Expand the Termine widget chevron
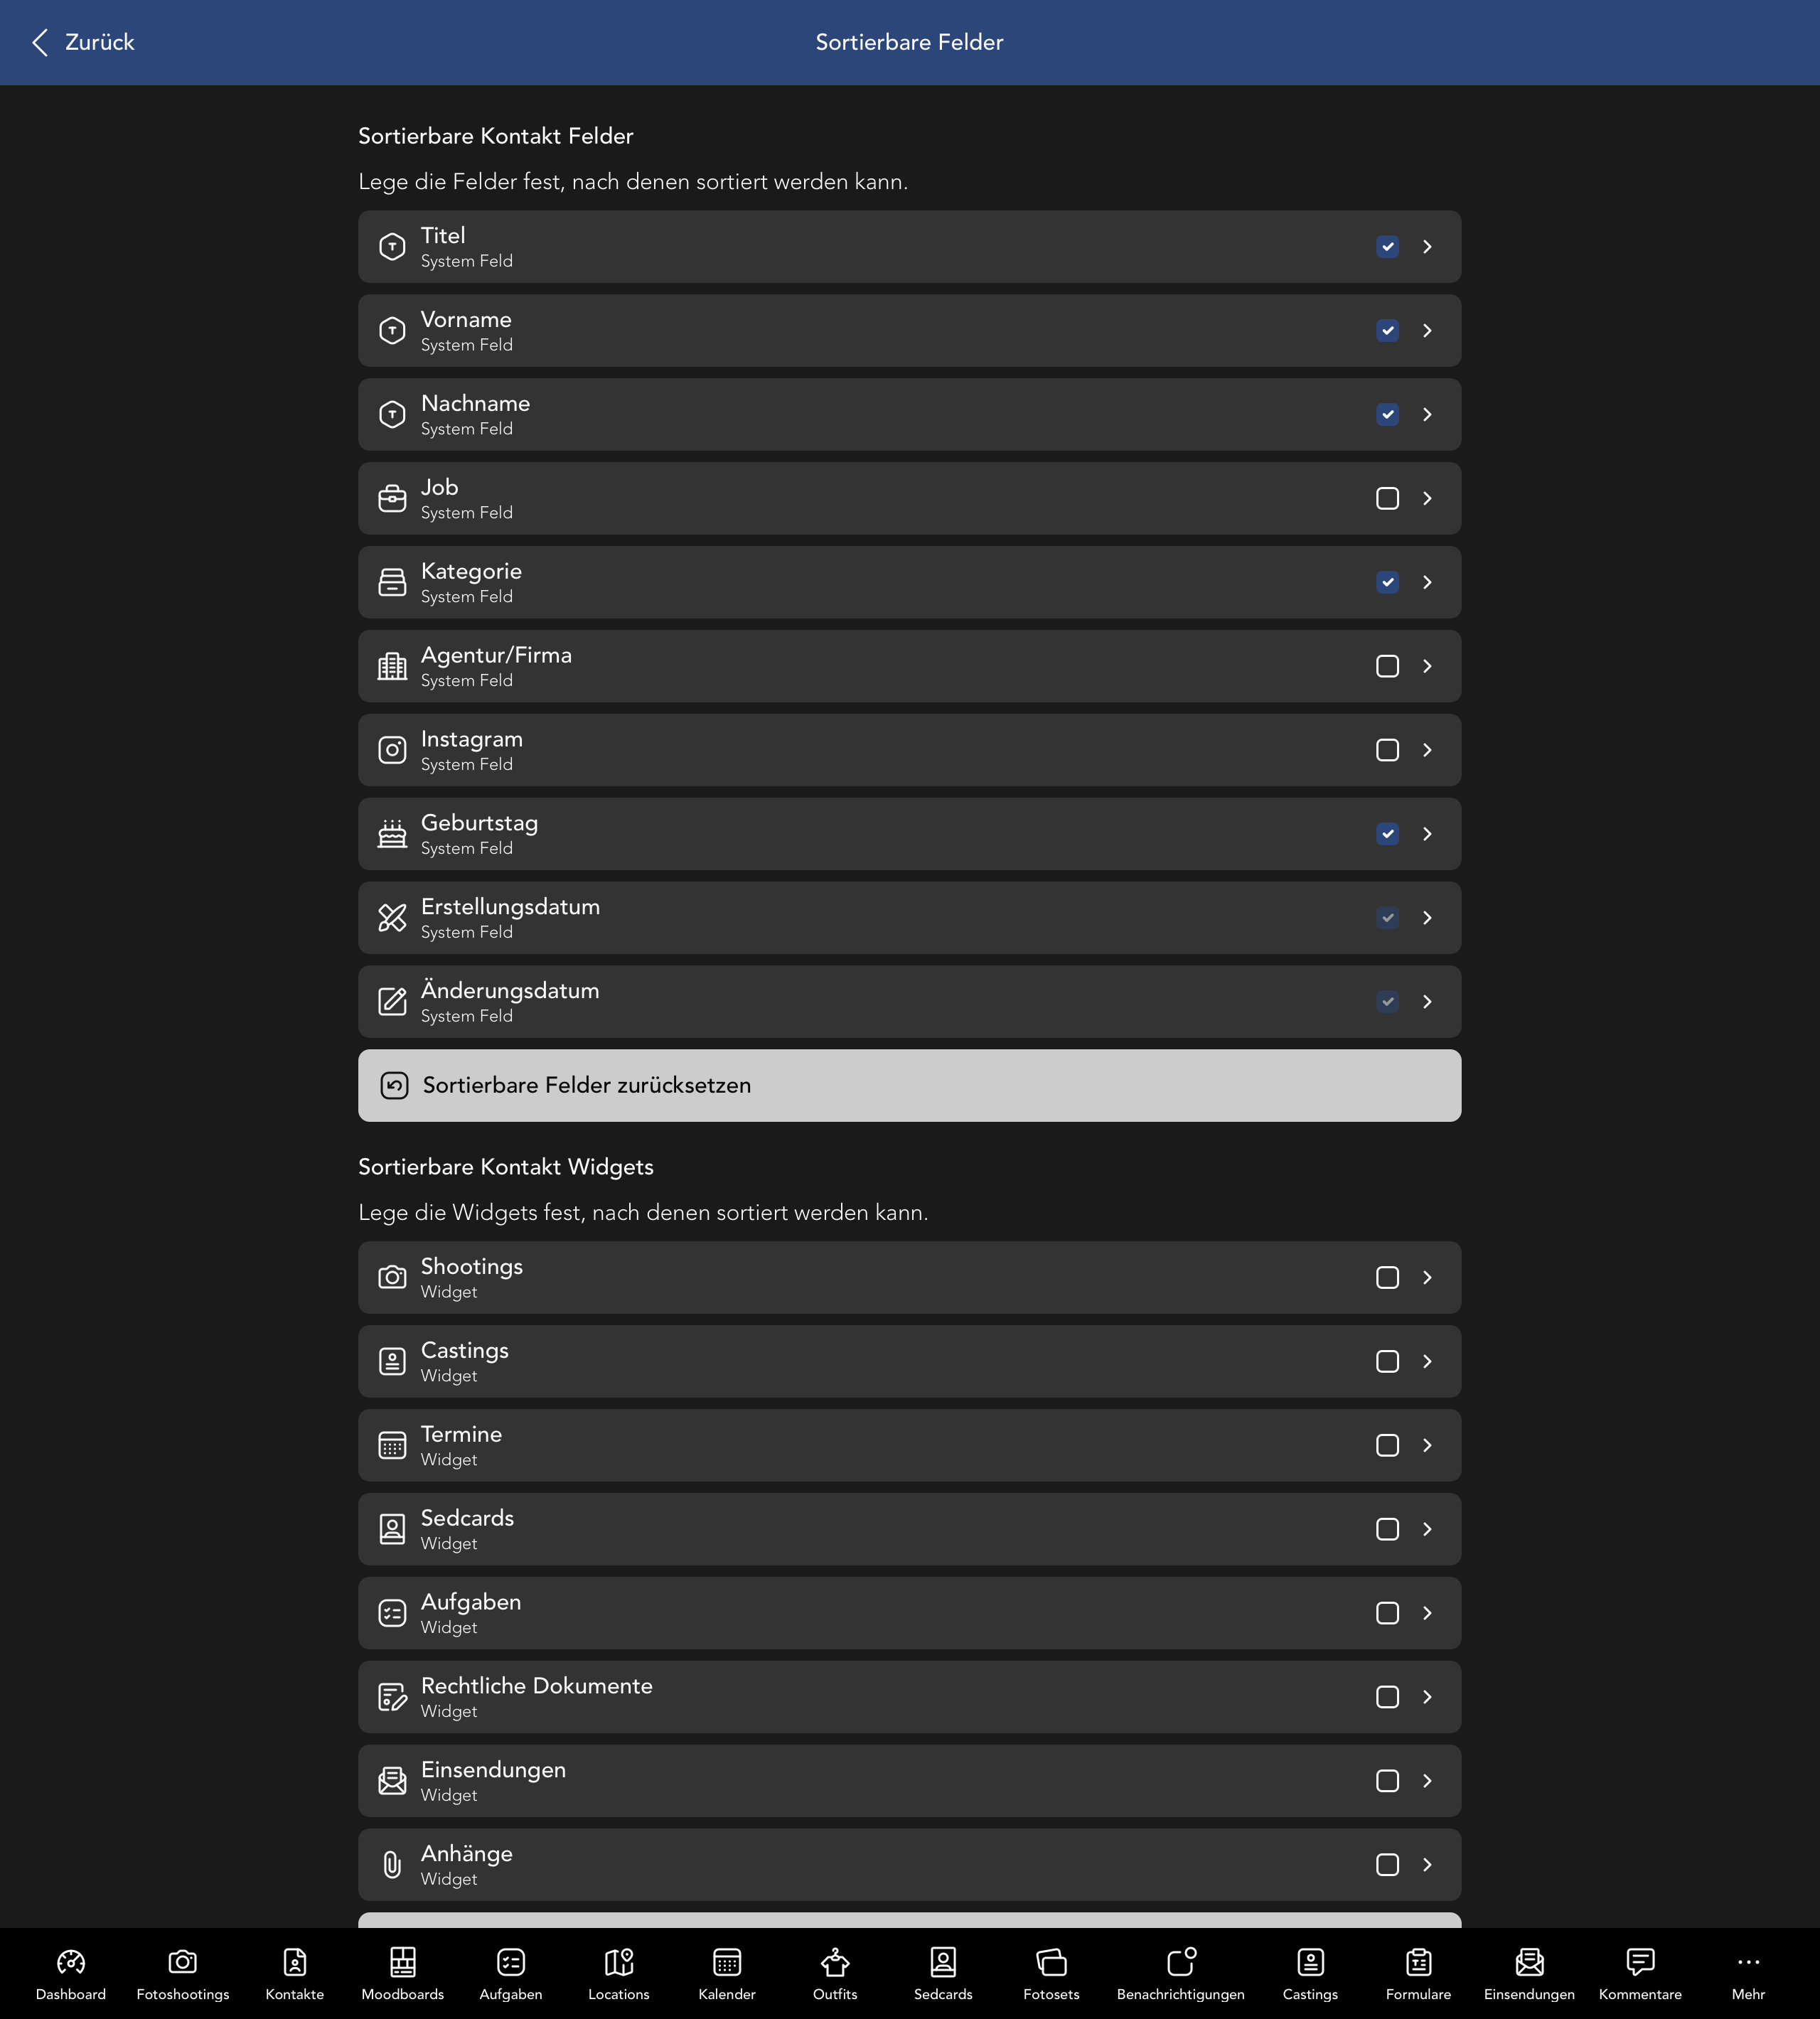This screenshot has width=1820, height=2019. click(x=1427, y=1446)
